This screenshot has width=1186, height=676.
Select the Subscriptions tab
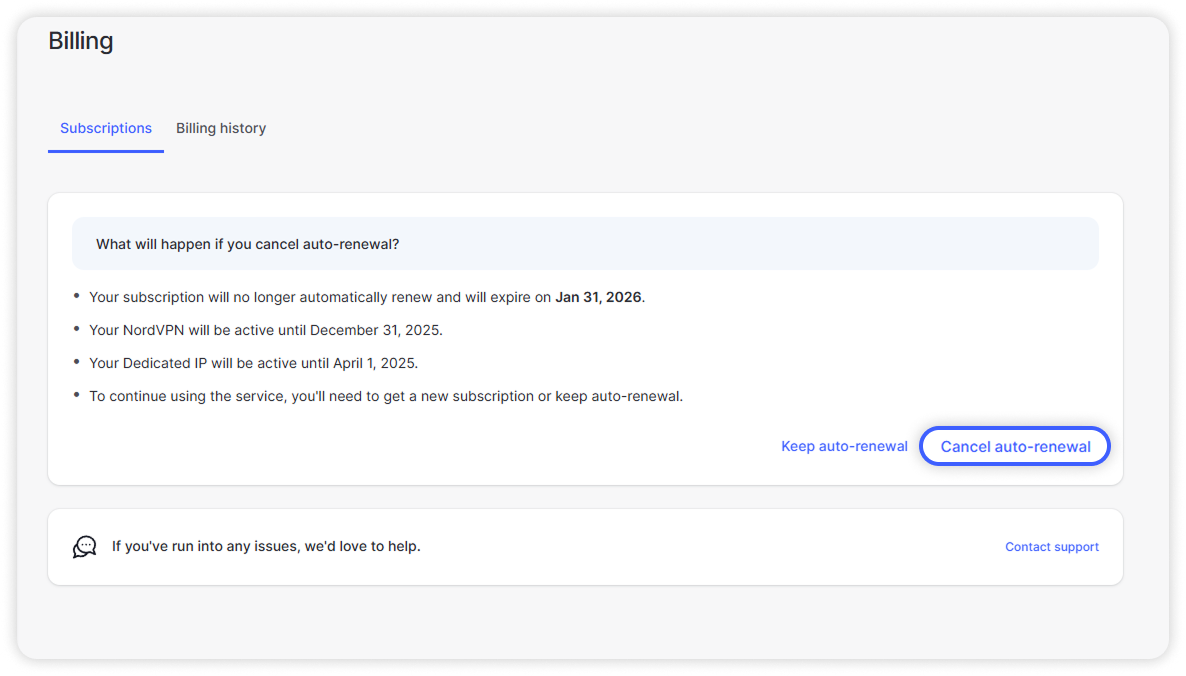(x=106, y=128)
